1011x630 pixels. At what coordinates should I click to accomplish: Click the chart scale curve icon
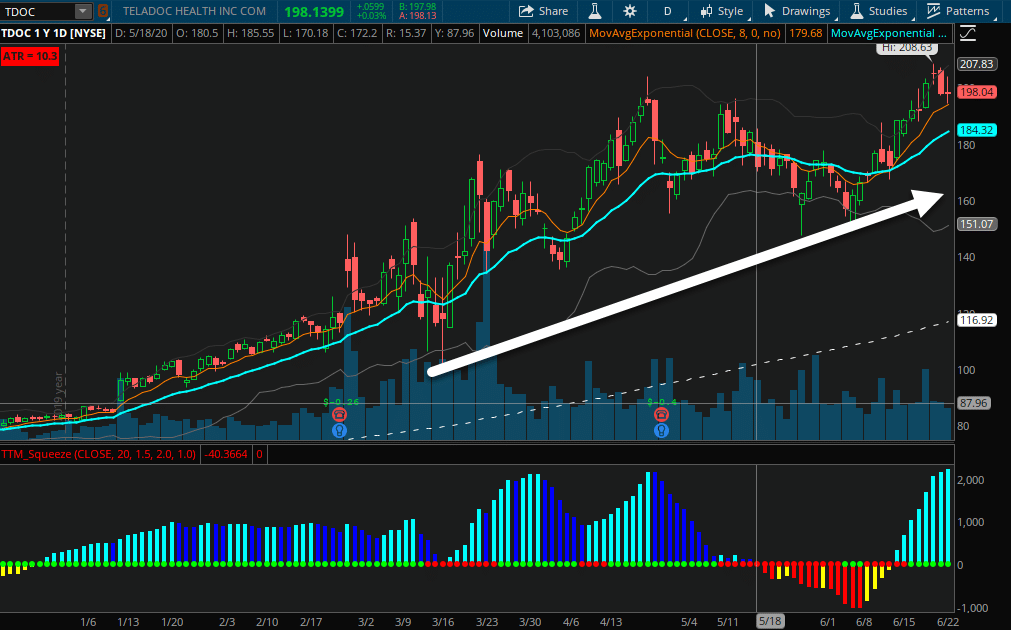pos(967,33)
